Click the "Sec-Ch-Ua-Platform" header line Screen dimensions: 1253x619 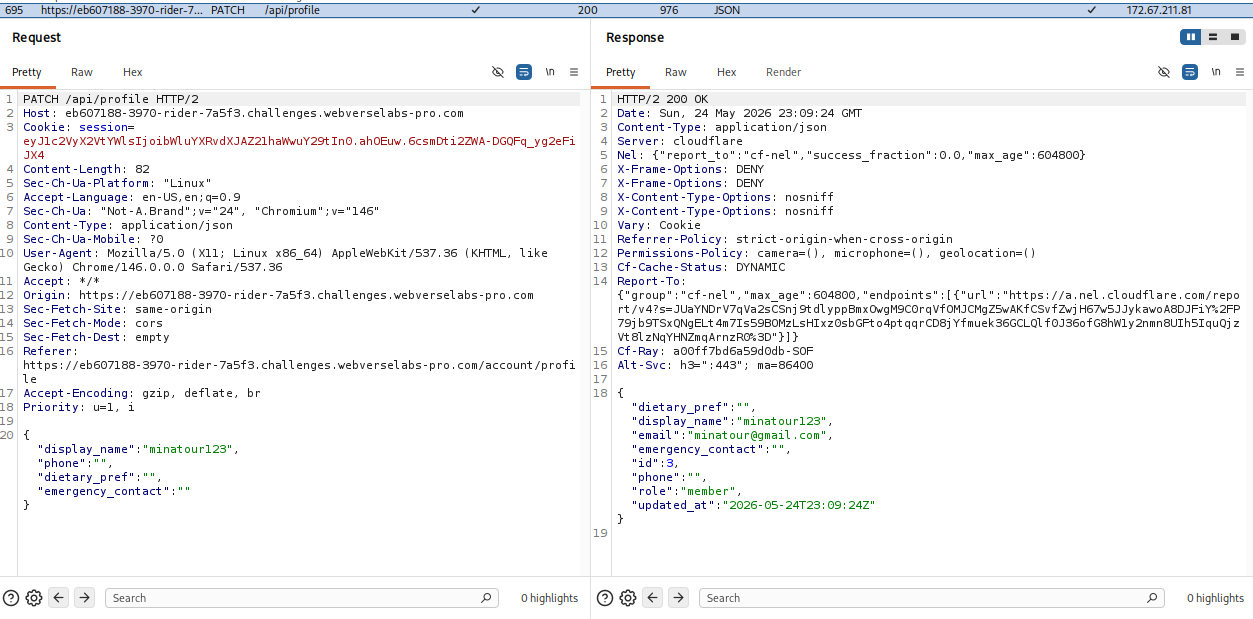117,183
